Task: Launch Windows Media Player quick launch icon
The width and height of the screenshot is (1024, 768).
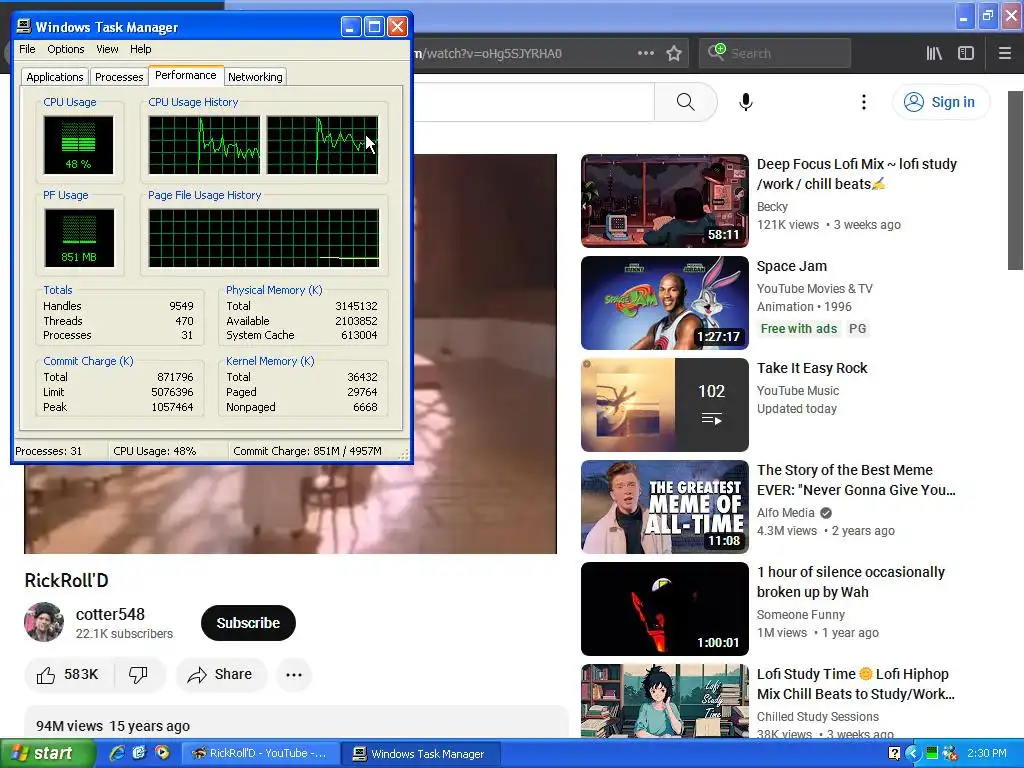Action: coord(162,753)
